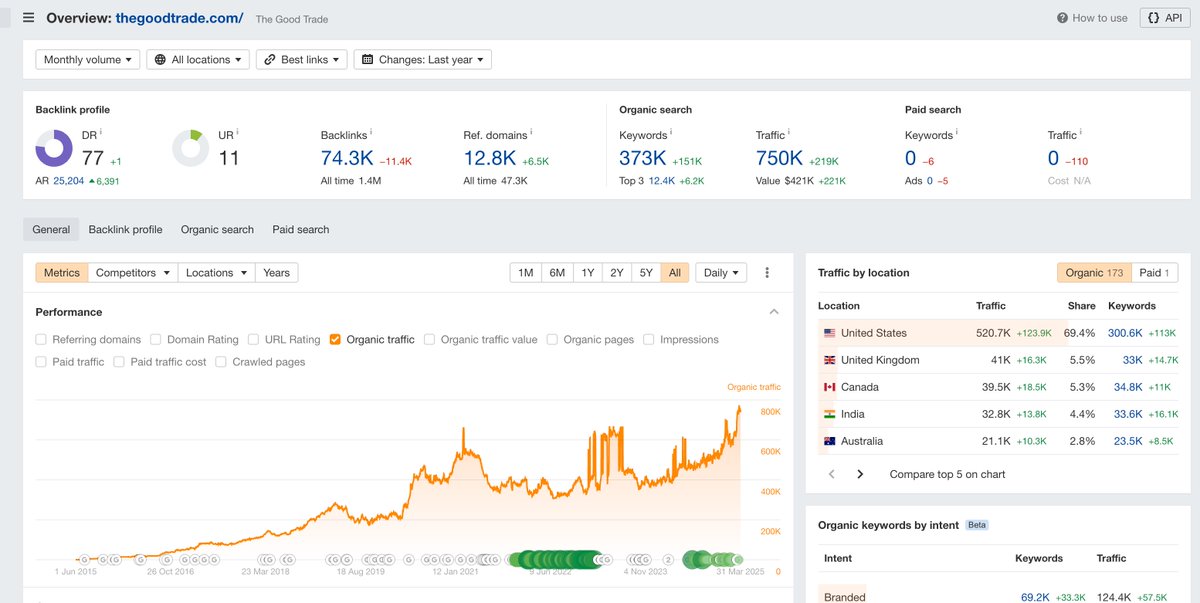The image size is (1200, 603).
Task: Open the Monthly volume dropdown
Action: point(87,59)
